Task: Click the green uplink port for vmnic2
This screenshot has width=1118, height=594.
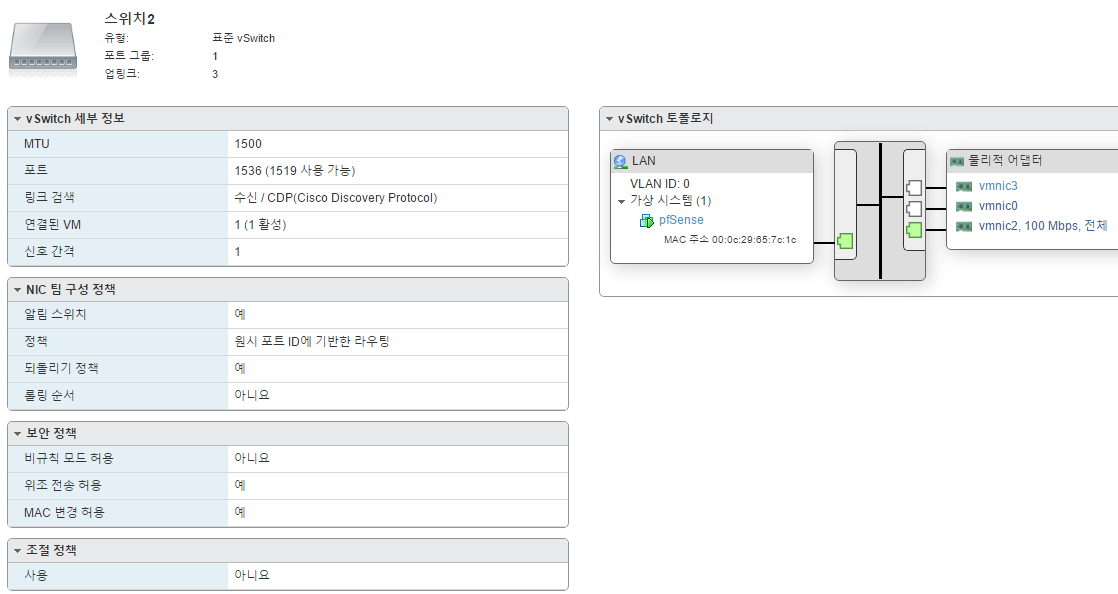Action: point(914,230)
